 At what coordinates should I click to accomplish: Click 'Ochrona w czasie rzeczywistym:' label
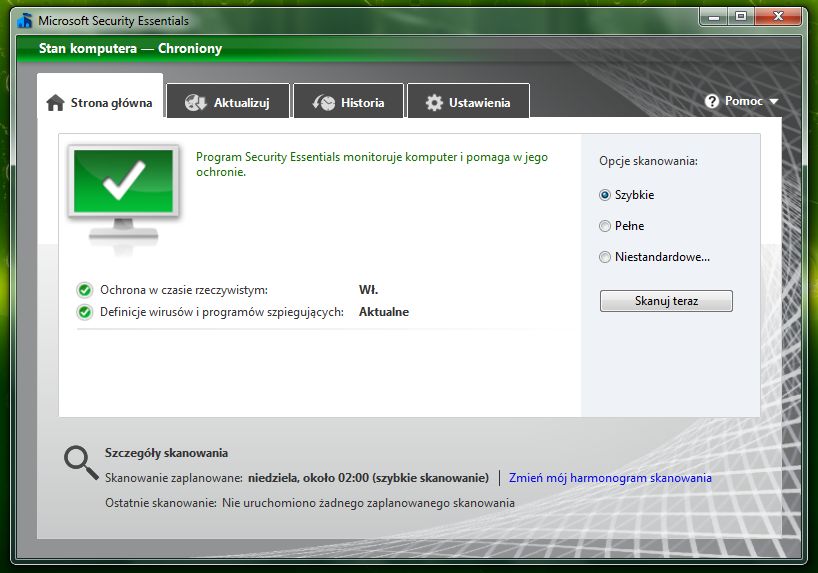(184, 290)
